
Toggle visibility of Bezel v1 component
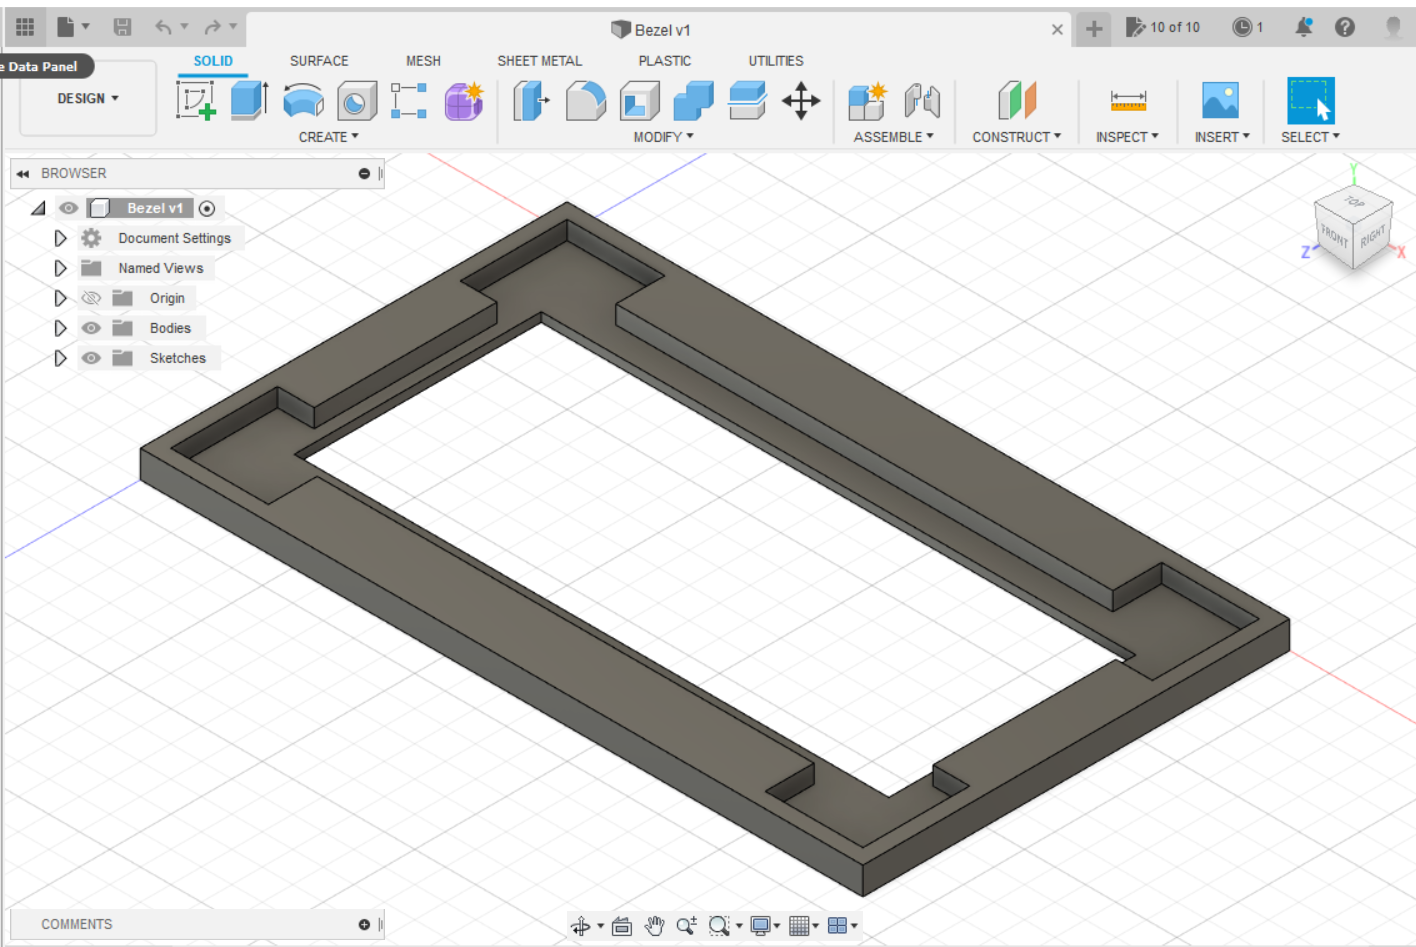pos(68,208)
